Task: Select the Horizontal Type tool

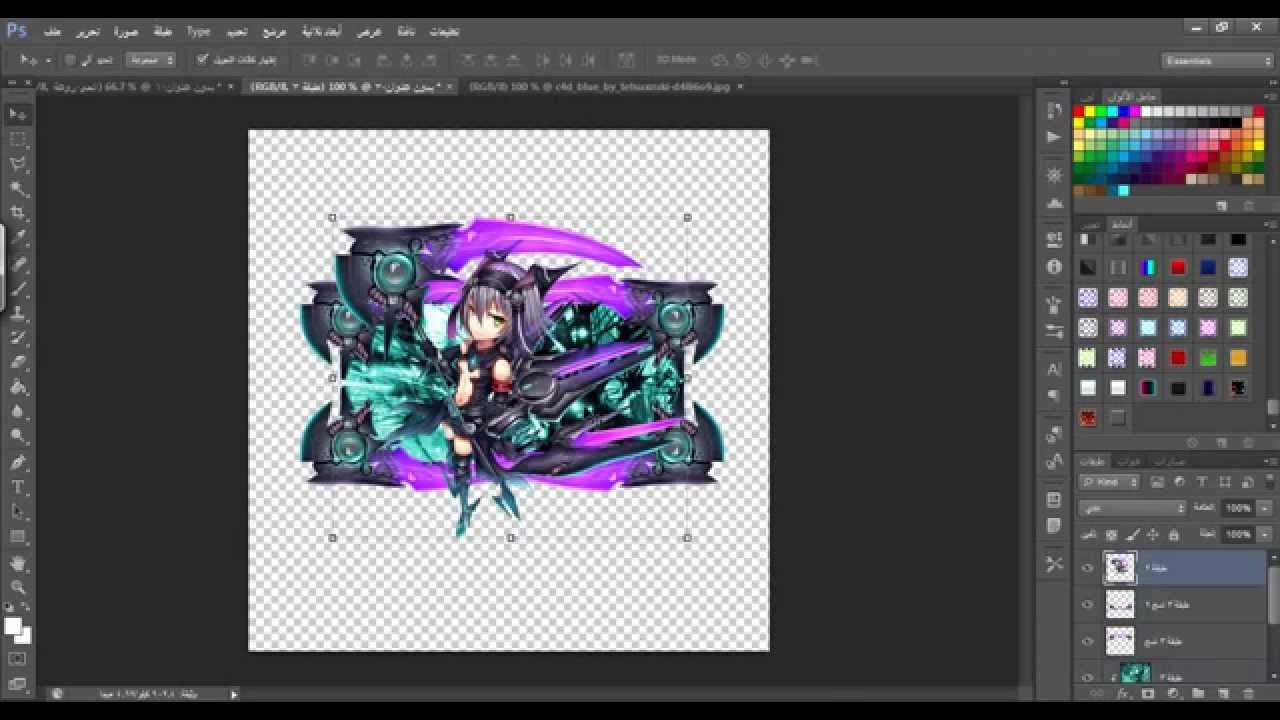Action: (x=18, y=487)
